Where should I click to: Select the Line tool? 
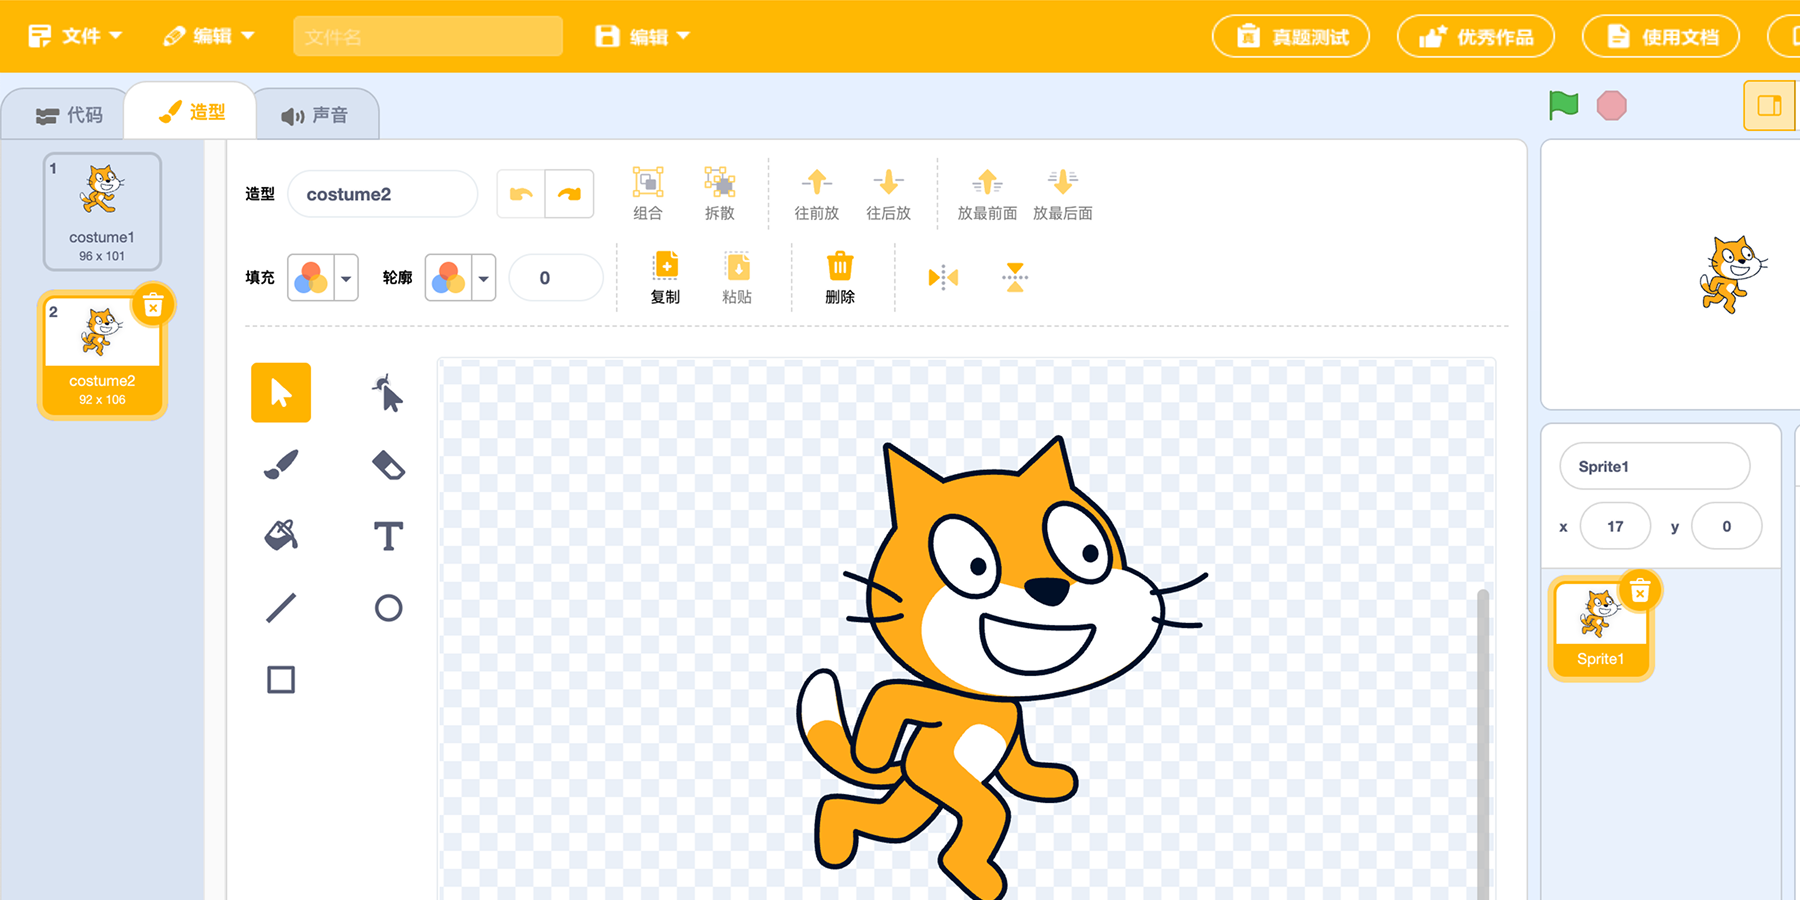(x=281, y=608)
